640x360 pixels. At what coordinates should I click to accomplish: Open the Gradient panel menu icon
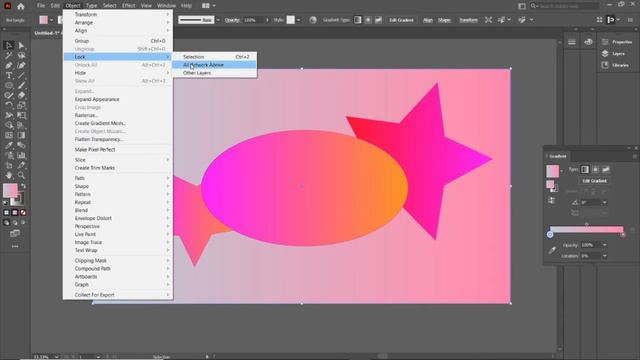coord(635,156)
